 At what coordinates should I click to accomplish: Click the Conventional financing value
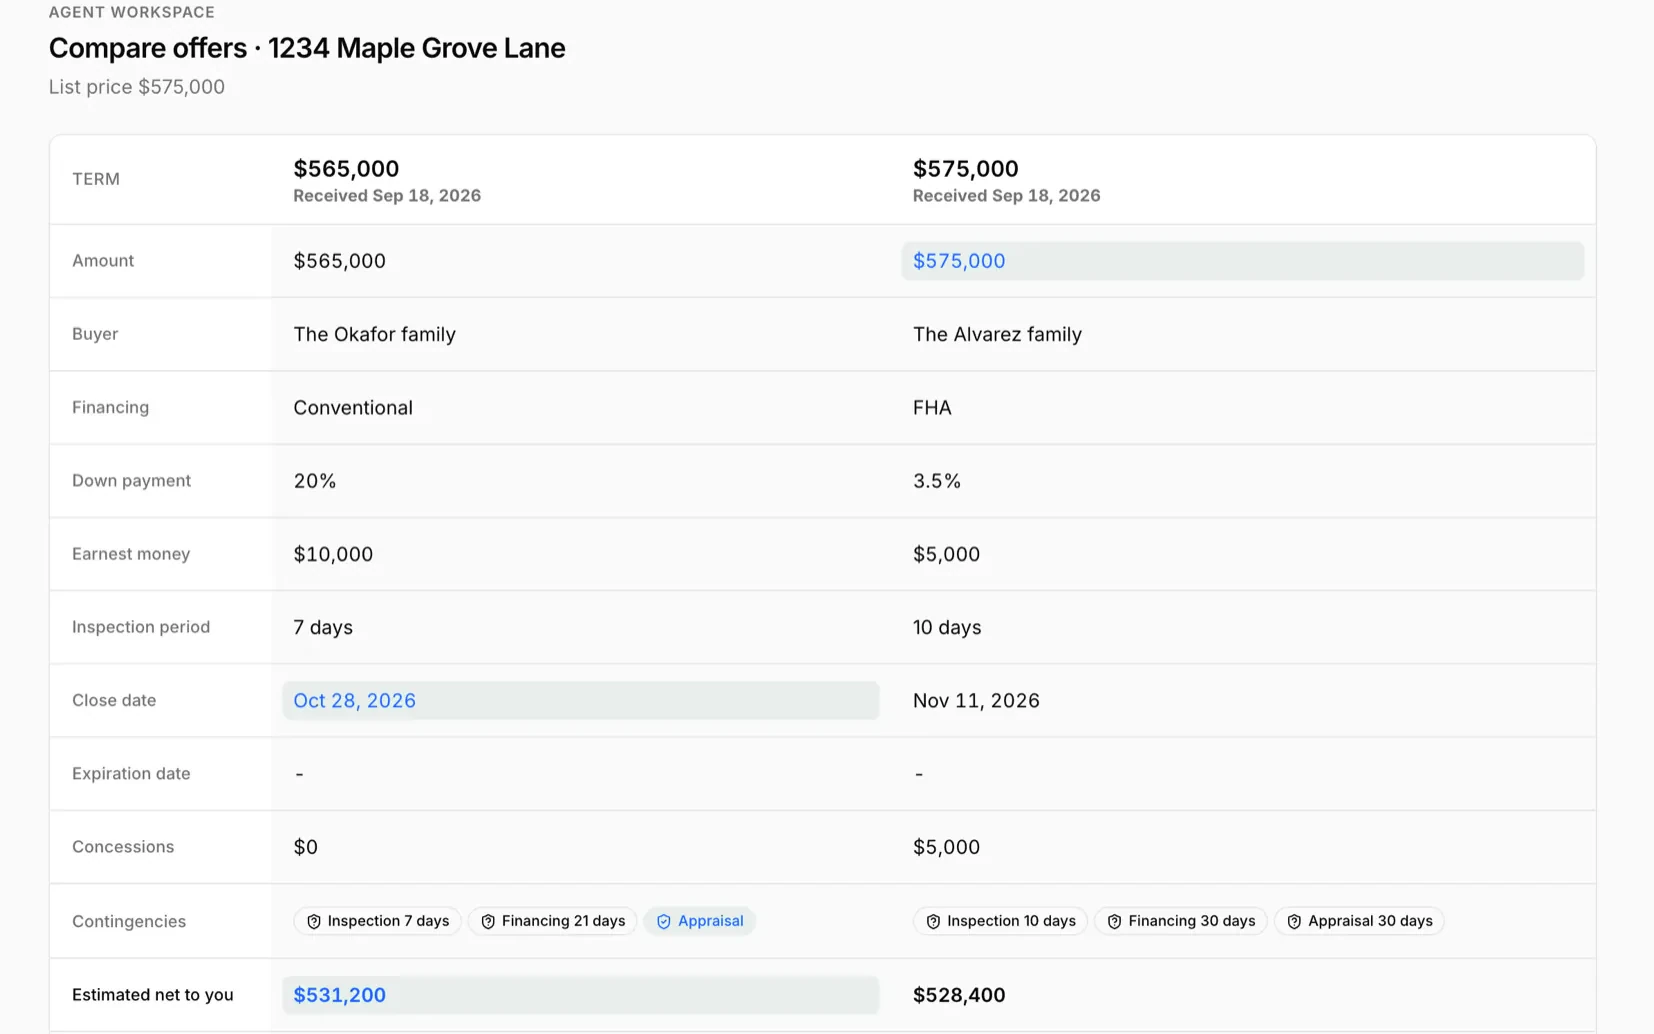point(353,408)
